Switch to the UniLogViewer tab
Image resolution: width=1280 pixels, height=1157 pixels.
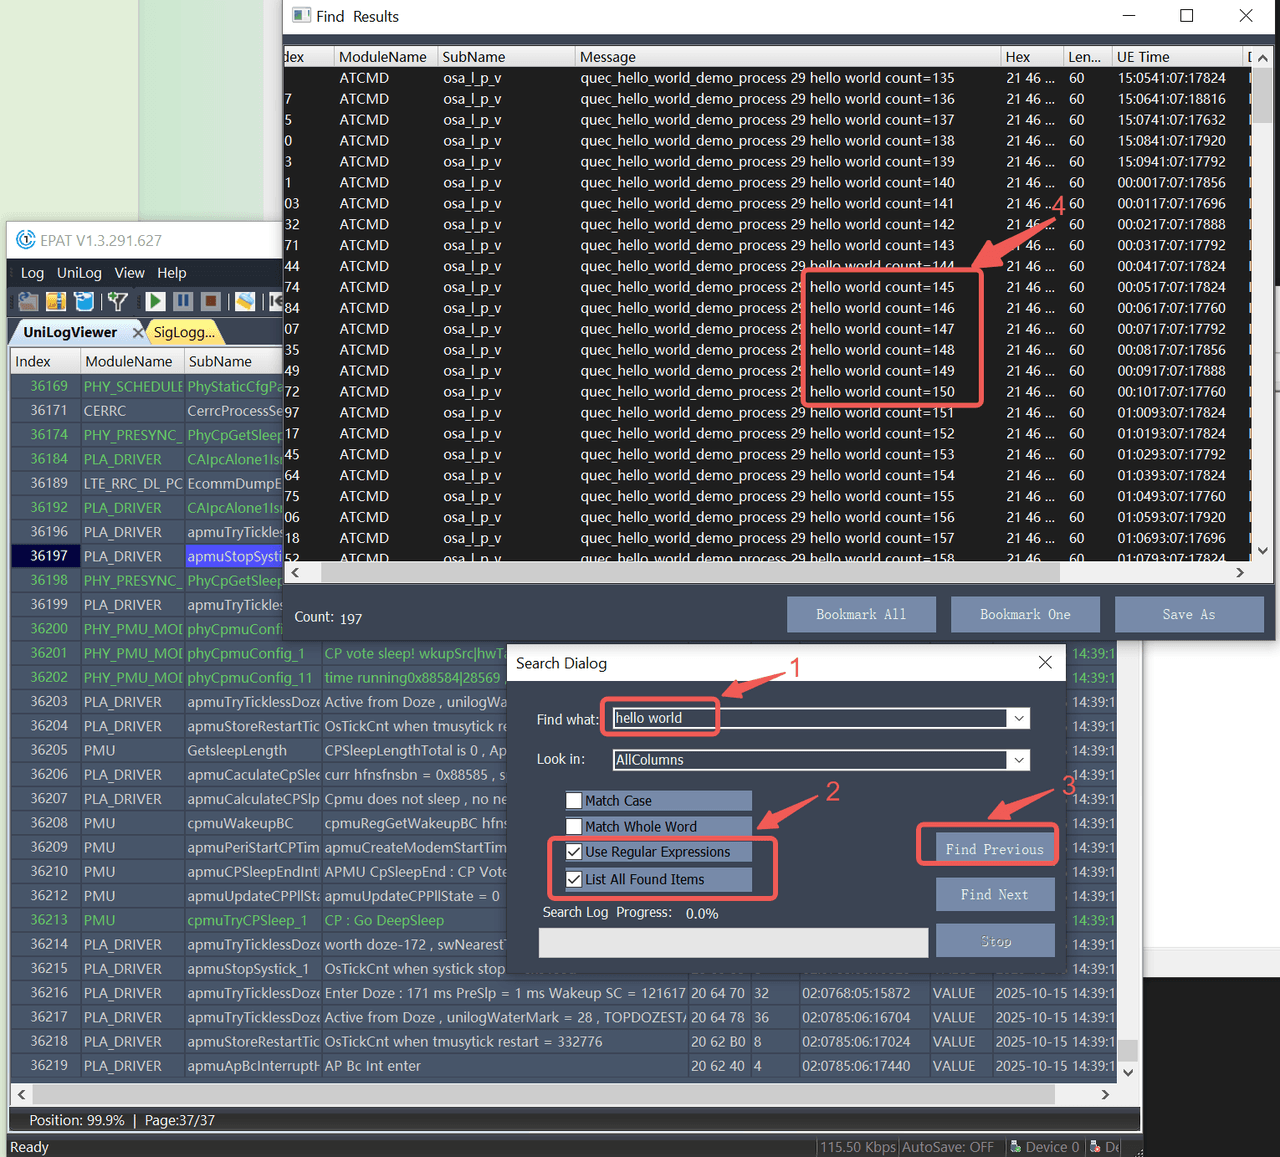[70, 332]
